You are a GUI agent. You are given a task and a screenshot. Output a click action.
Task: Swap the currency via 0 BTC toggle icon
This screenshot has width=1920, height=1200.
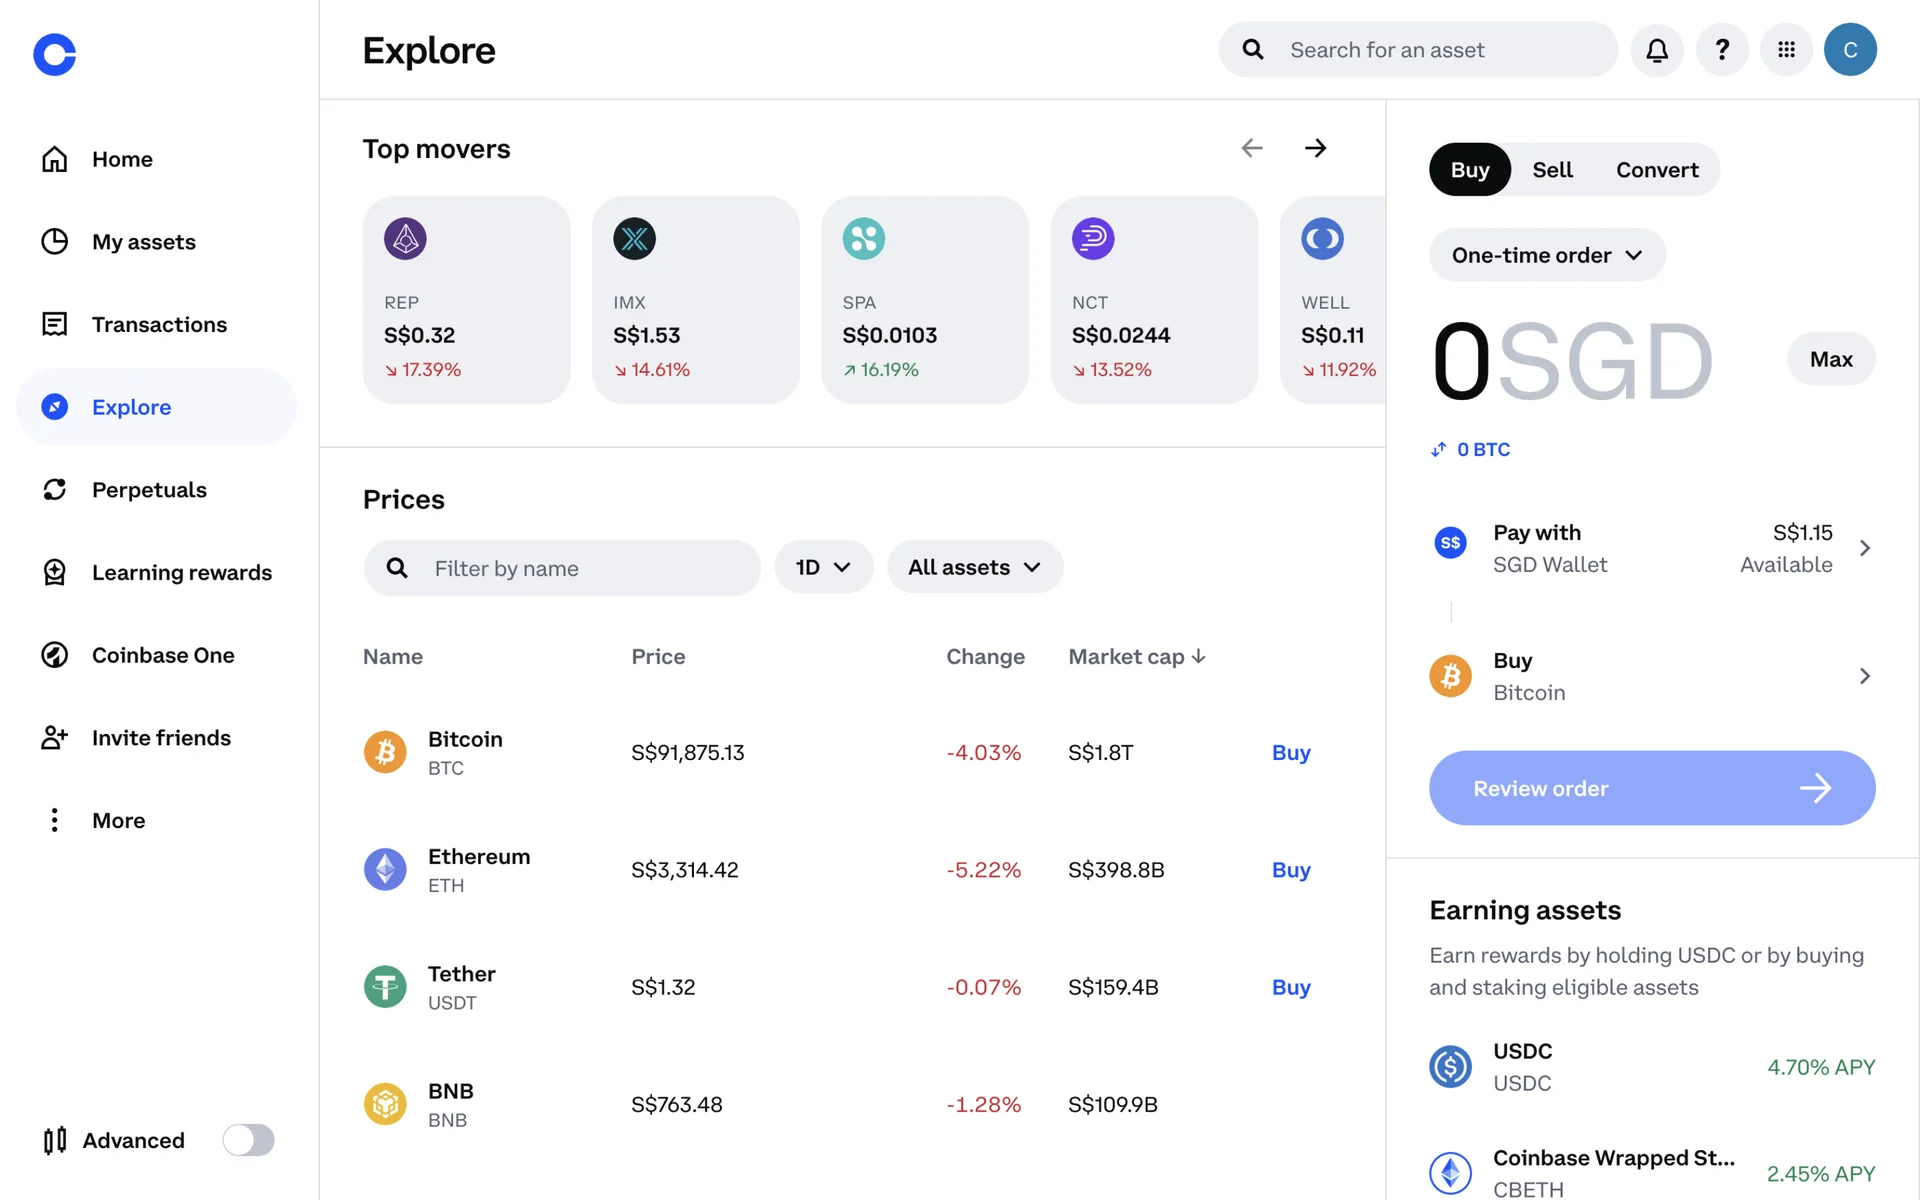click(x=1438, y=450)
